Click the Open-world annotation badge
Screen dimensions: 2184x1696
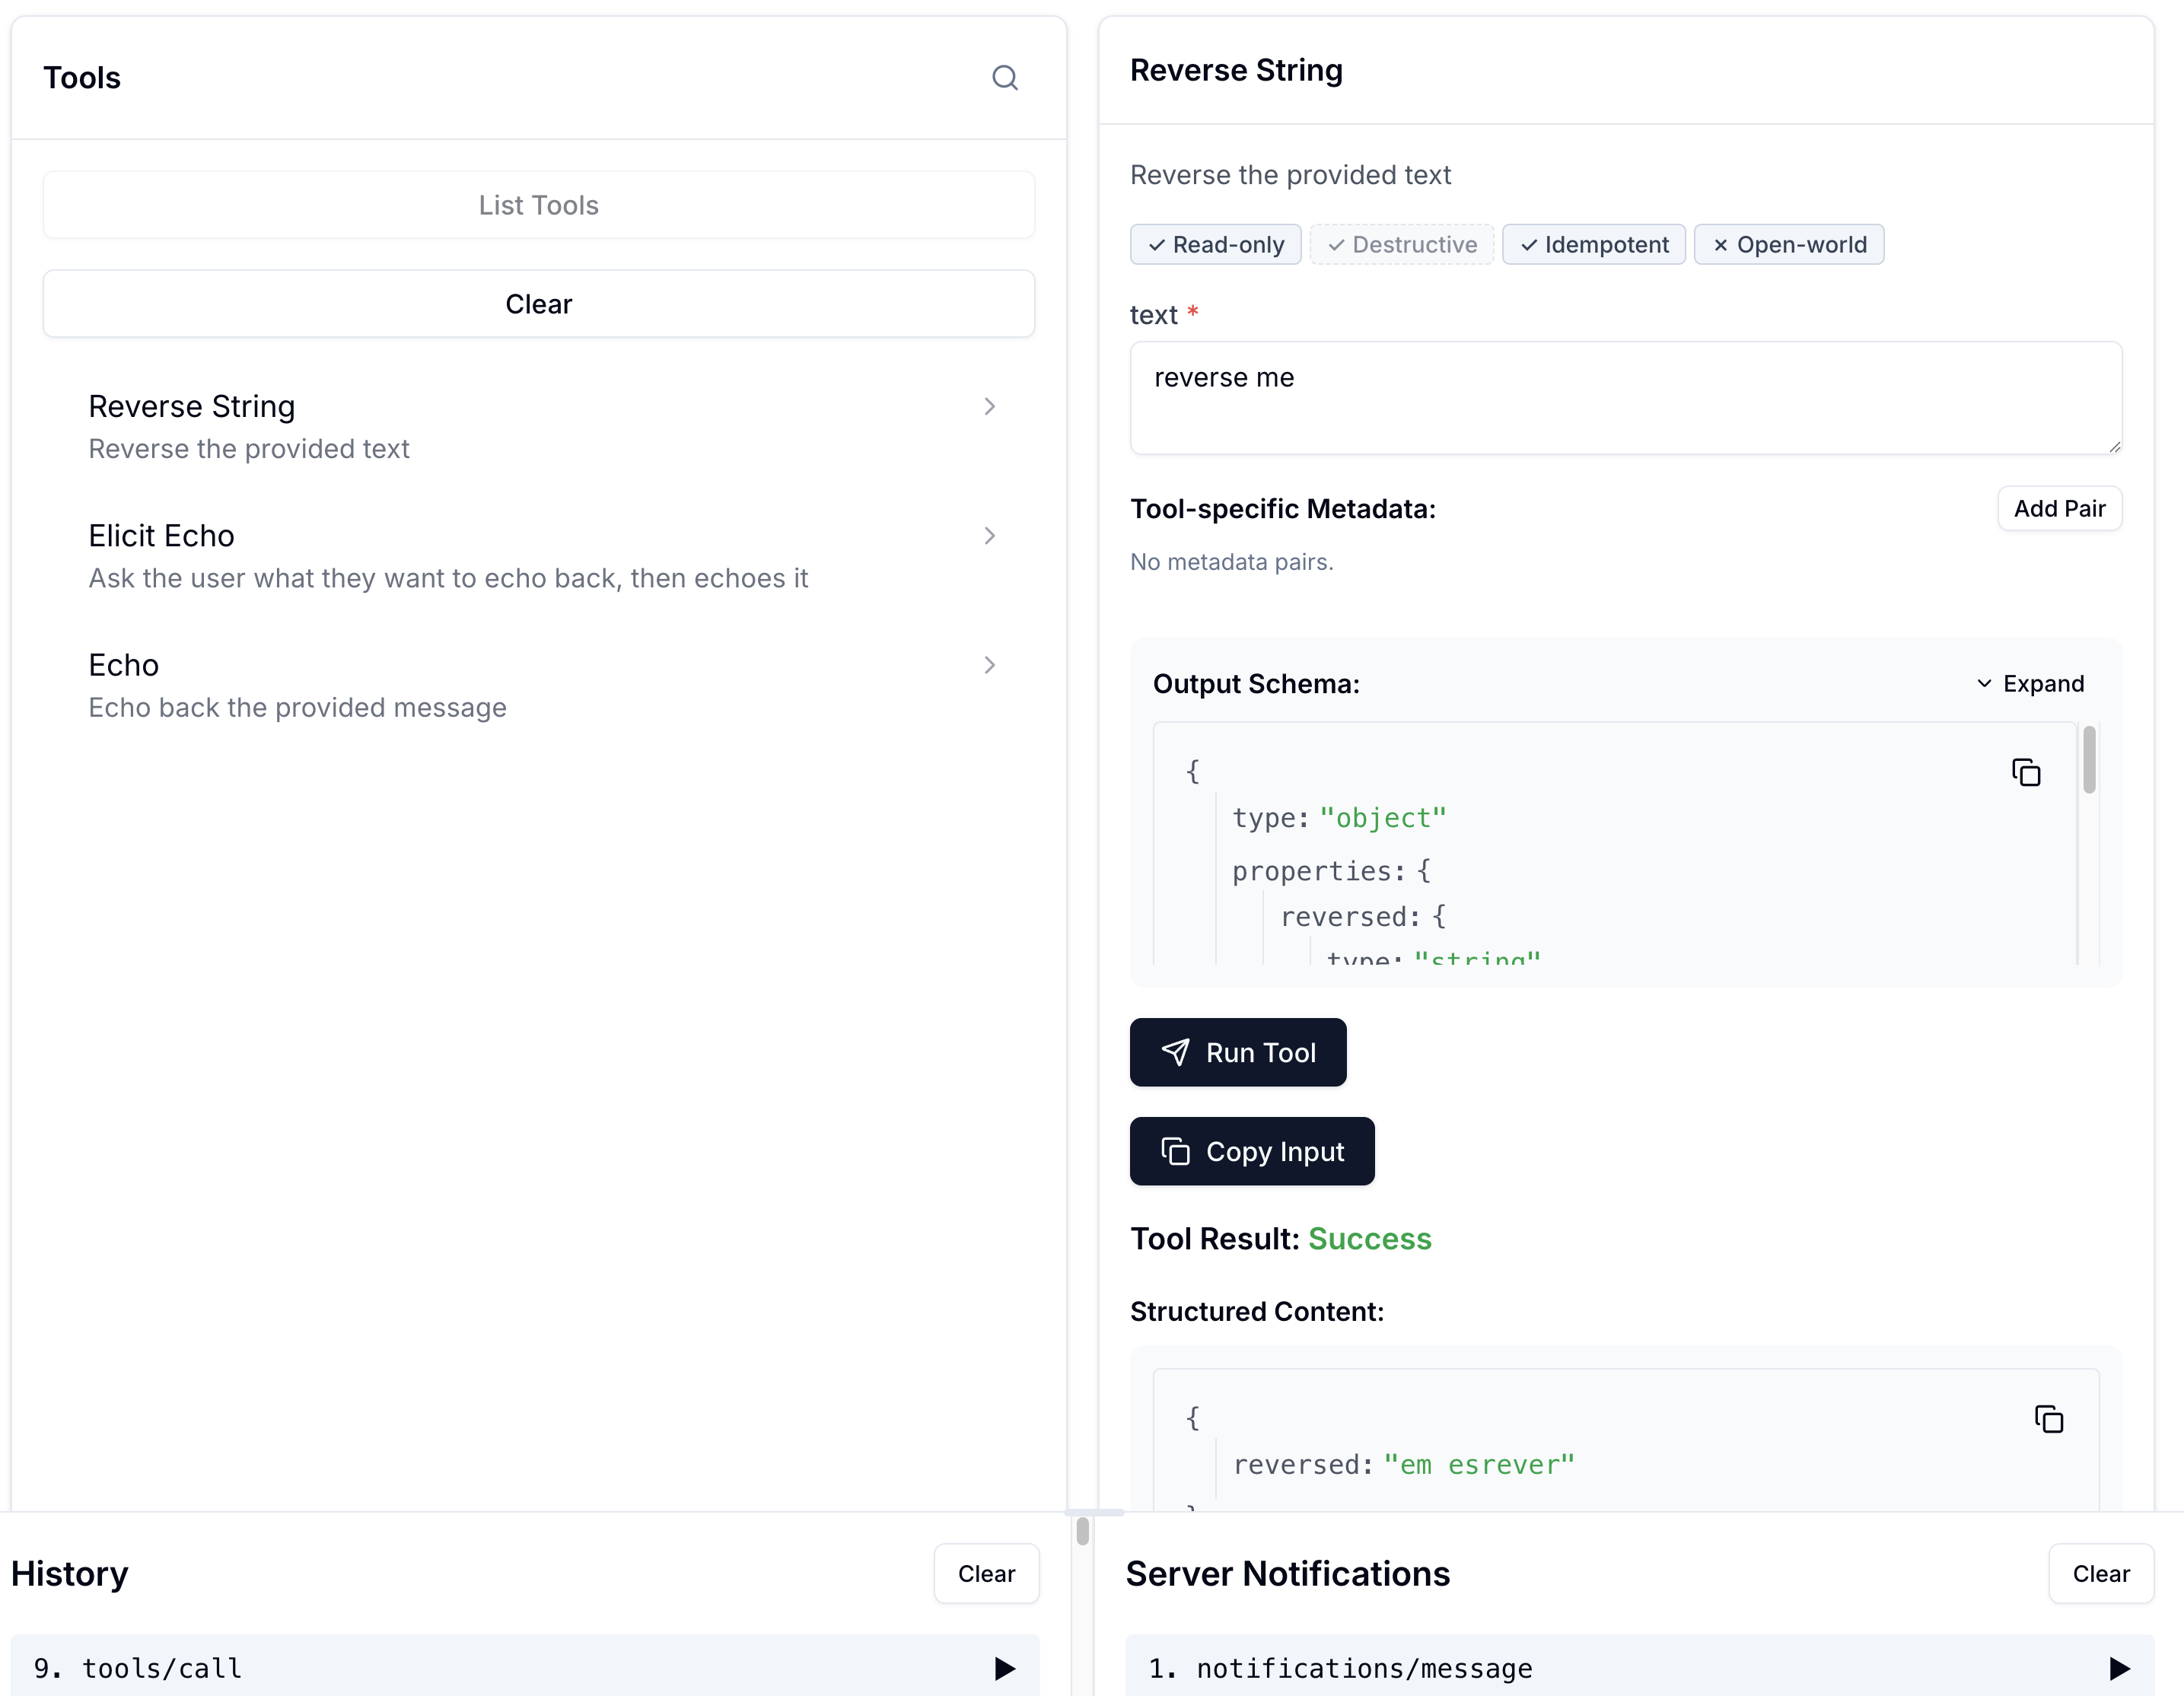tap(1788, 245)
